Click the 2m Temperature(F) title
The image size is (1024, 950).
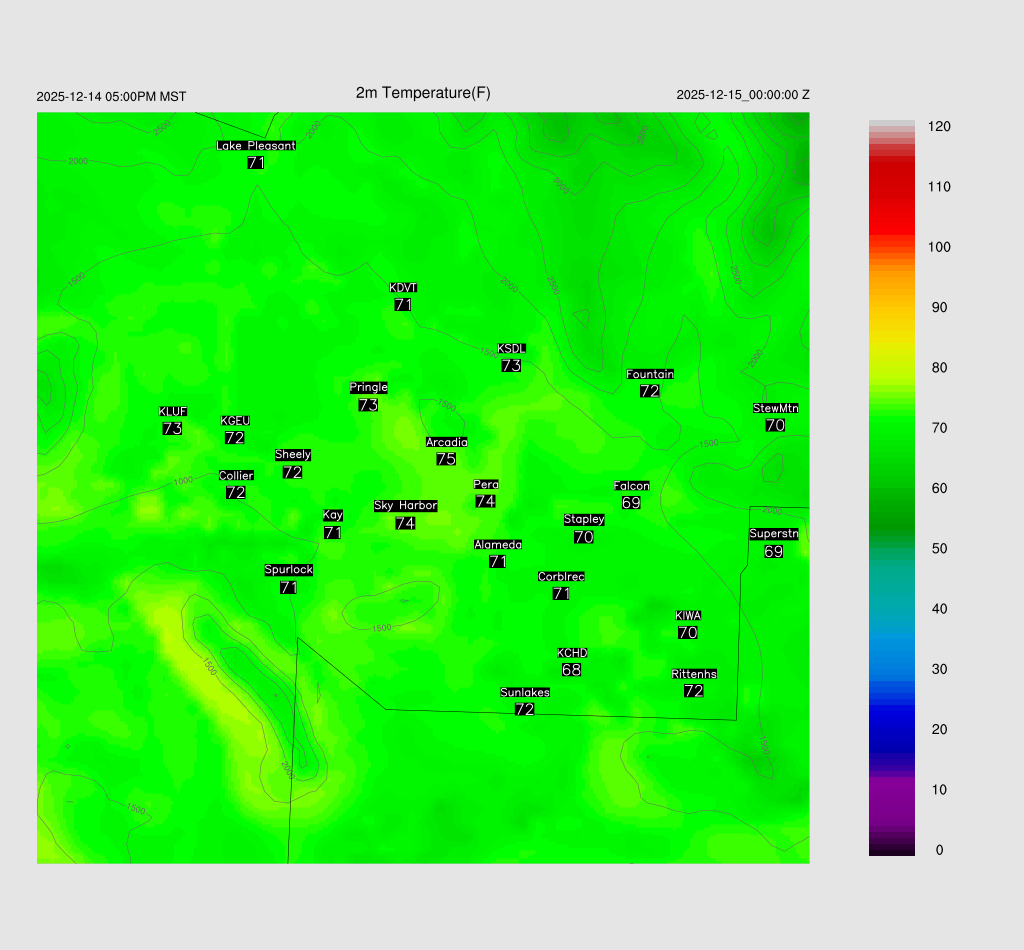(x=423, y=93)
